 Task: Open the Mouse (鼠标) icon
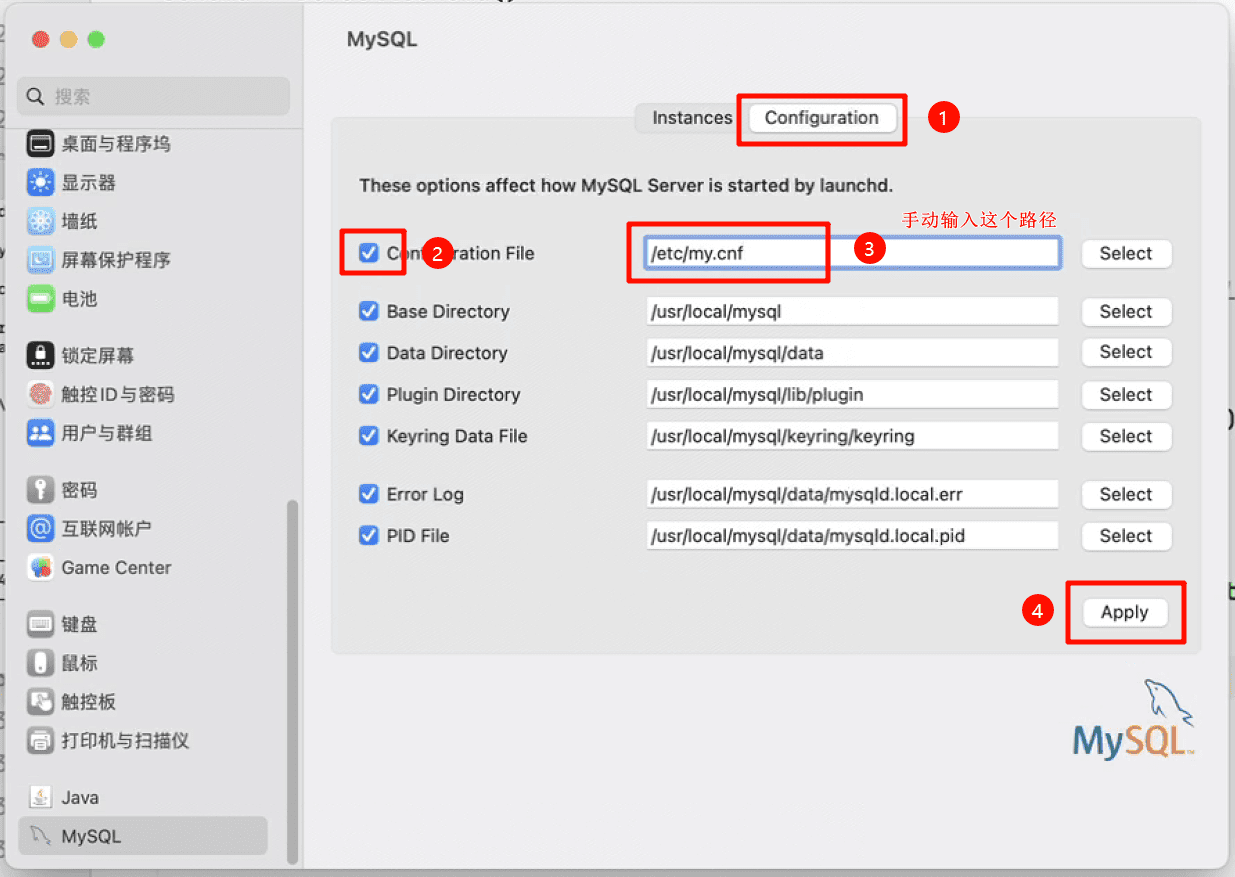coord(40,663)
